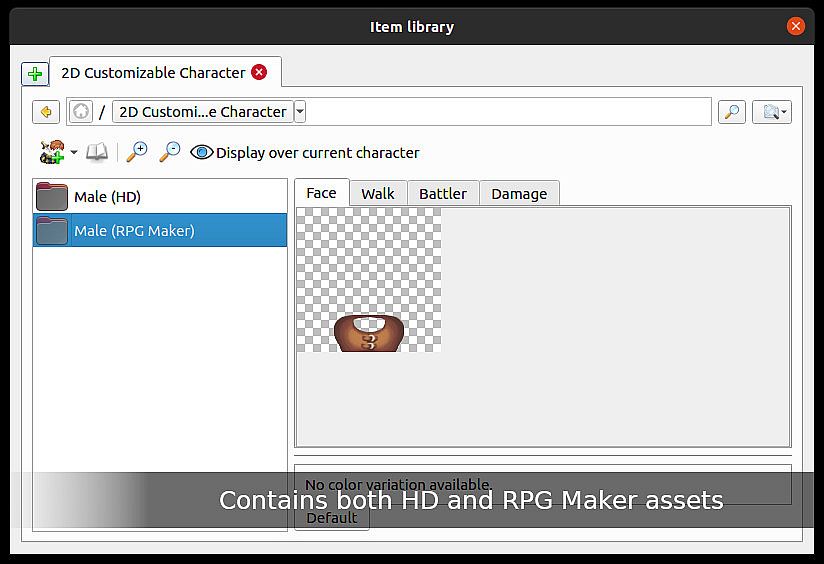The width and height of the screenshot is (824, 564).
Task: Open dropdown next to add character icon
Action: pos(74,152)
